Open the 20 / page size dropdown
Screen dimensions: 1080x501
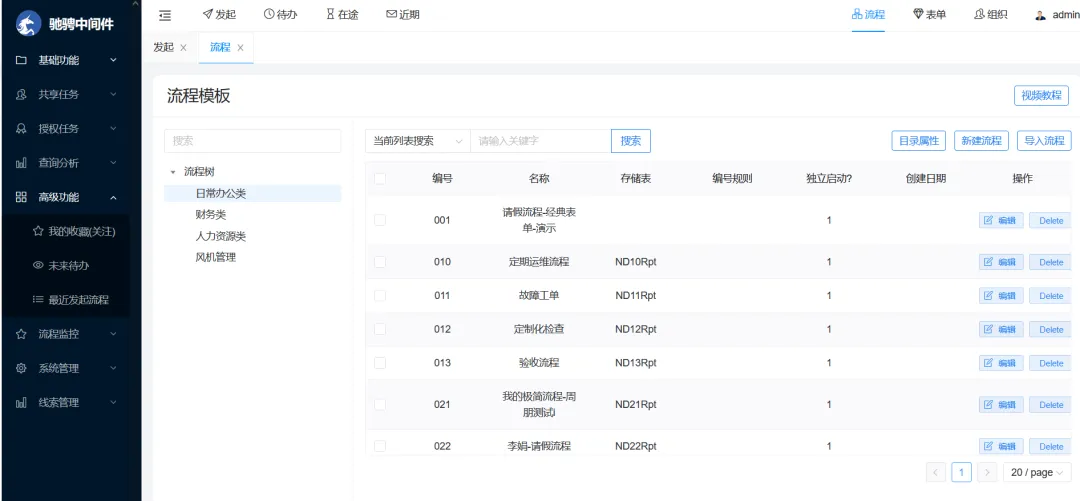coord(1036,472)
